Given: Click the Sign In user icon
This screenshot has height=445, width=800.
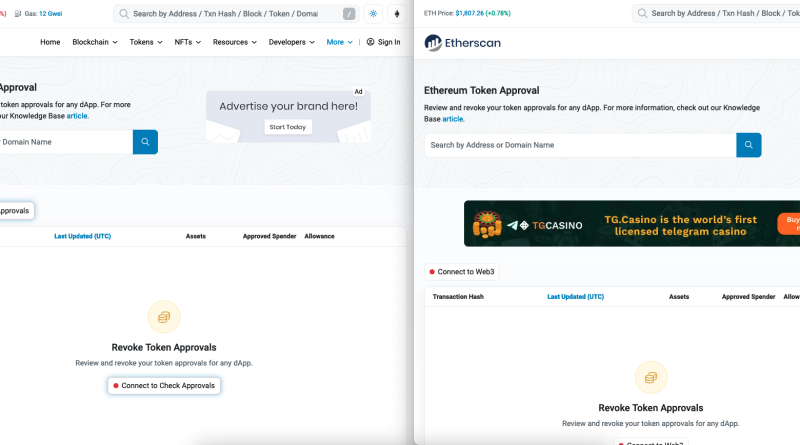Looking at the screenshot, I should coord(370,42).
